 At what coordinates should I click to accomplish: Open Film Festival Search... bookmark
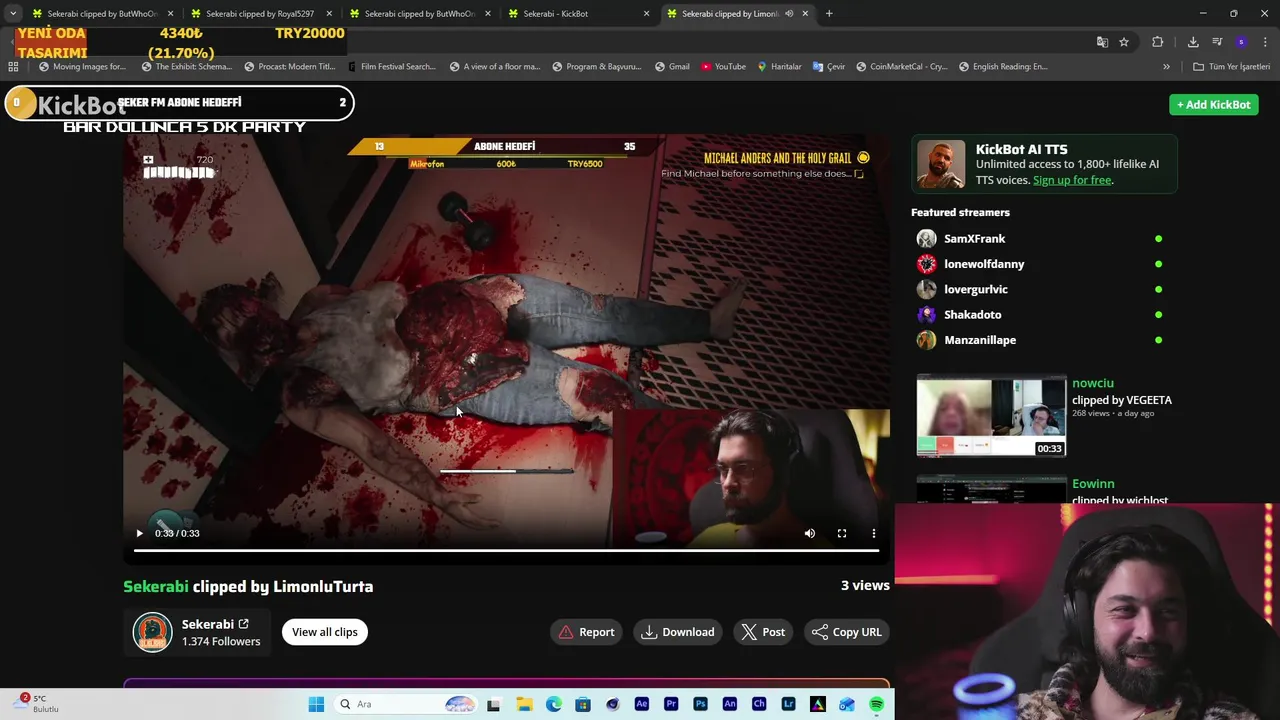coord(391,67)
